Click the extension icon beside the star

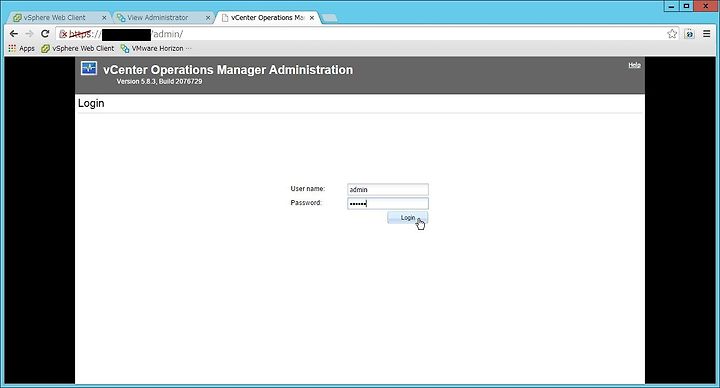click(x=689, y=34)
